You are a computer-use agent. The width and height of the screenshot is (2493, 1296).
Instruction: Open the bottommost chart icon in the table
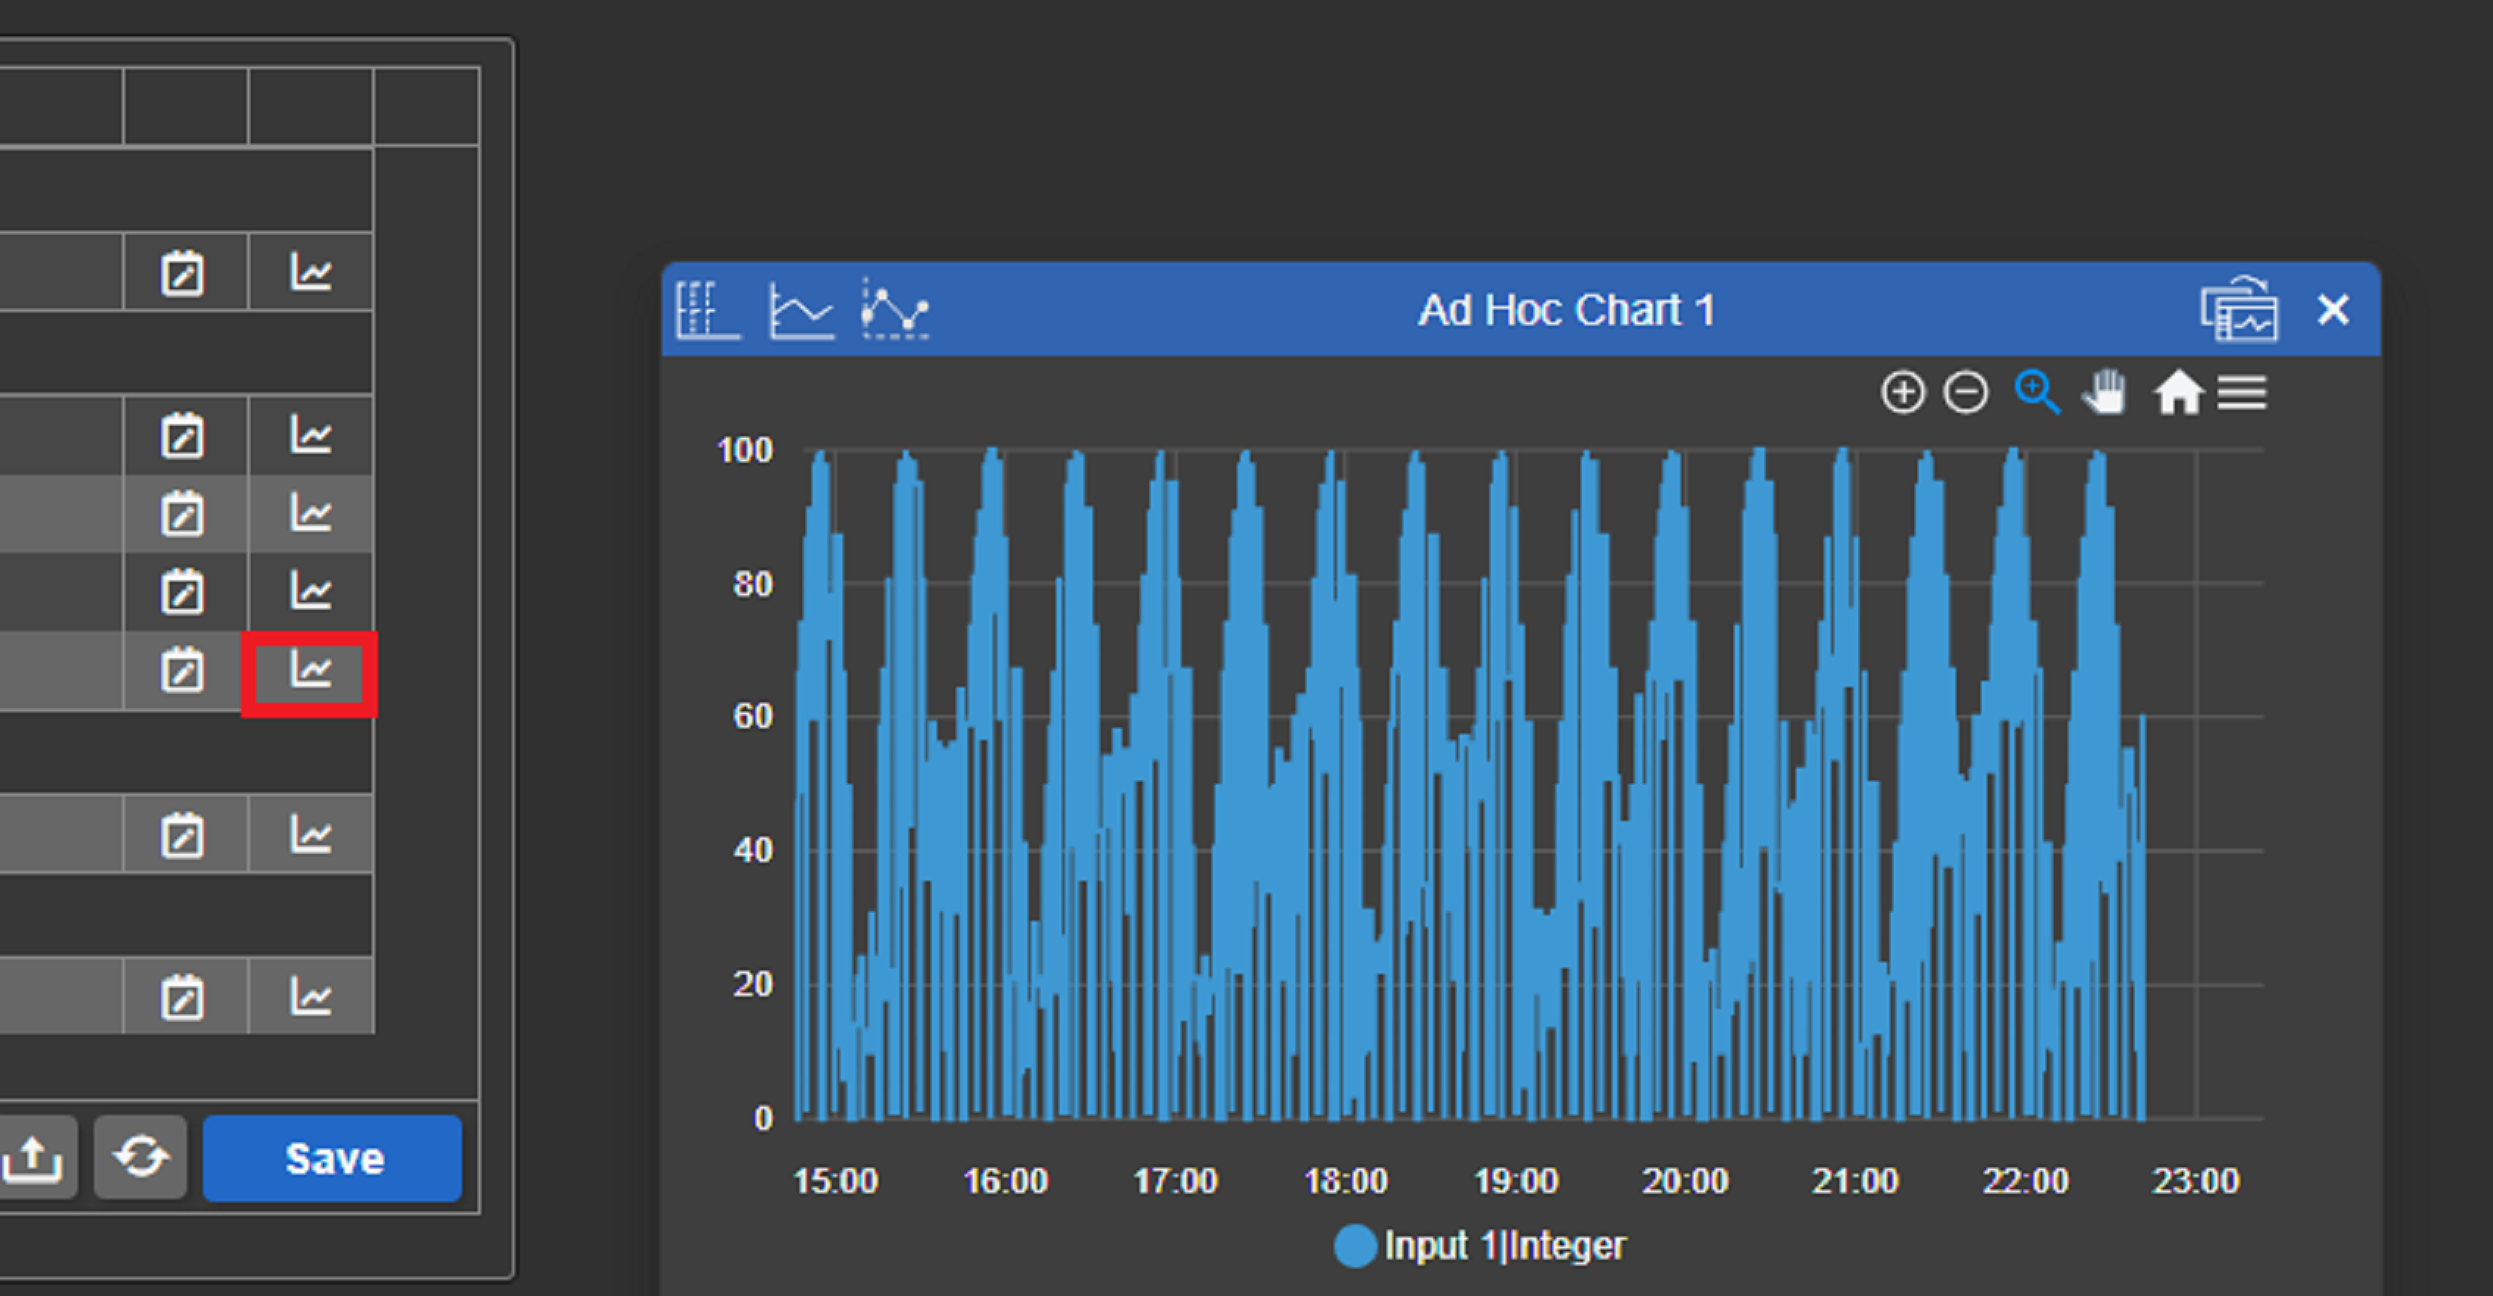click(x=311, y=997)
